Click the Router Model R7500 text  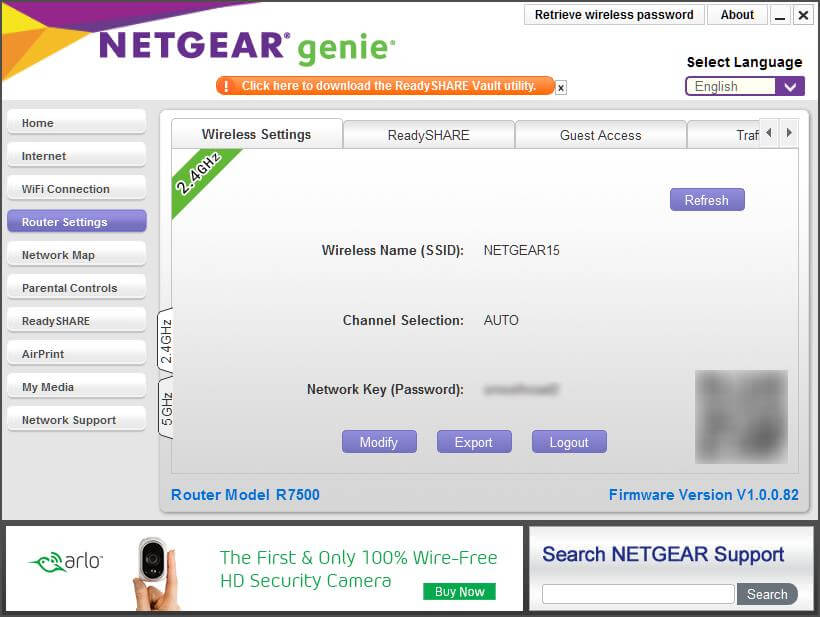(x=245, y=495)
